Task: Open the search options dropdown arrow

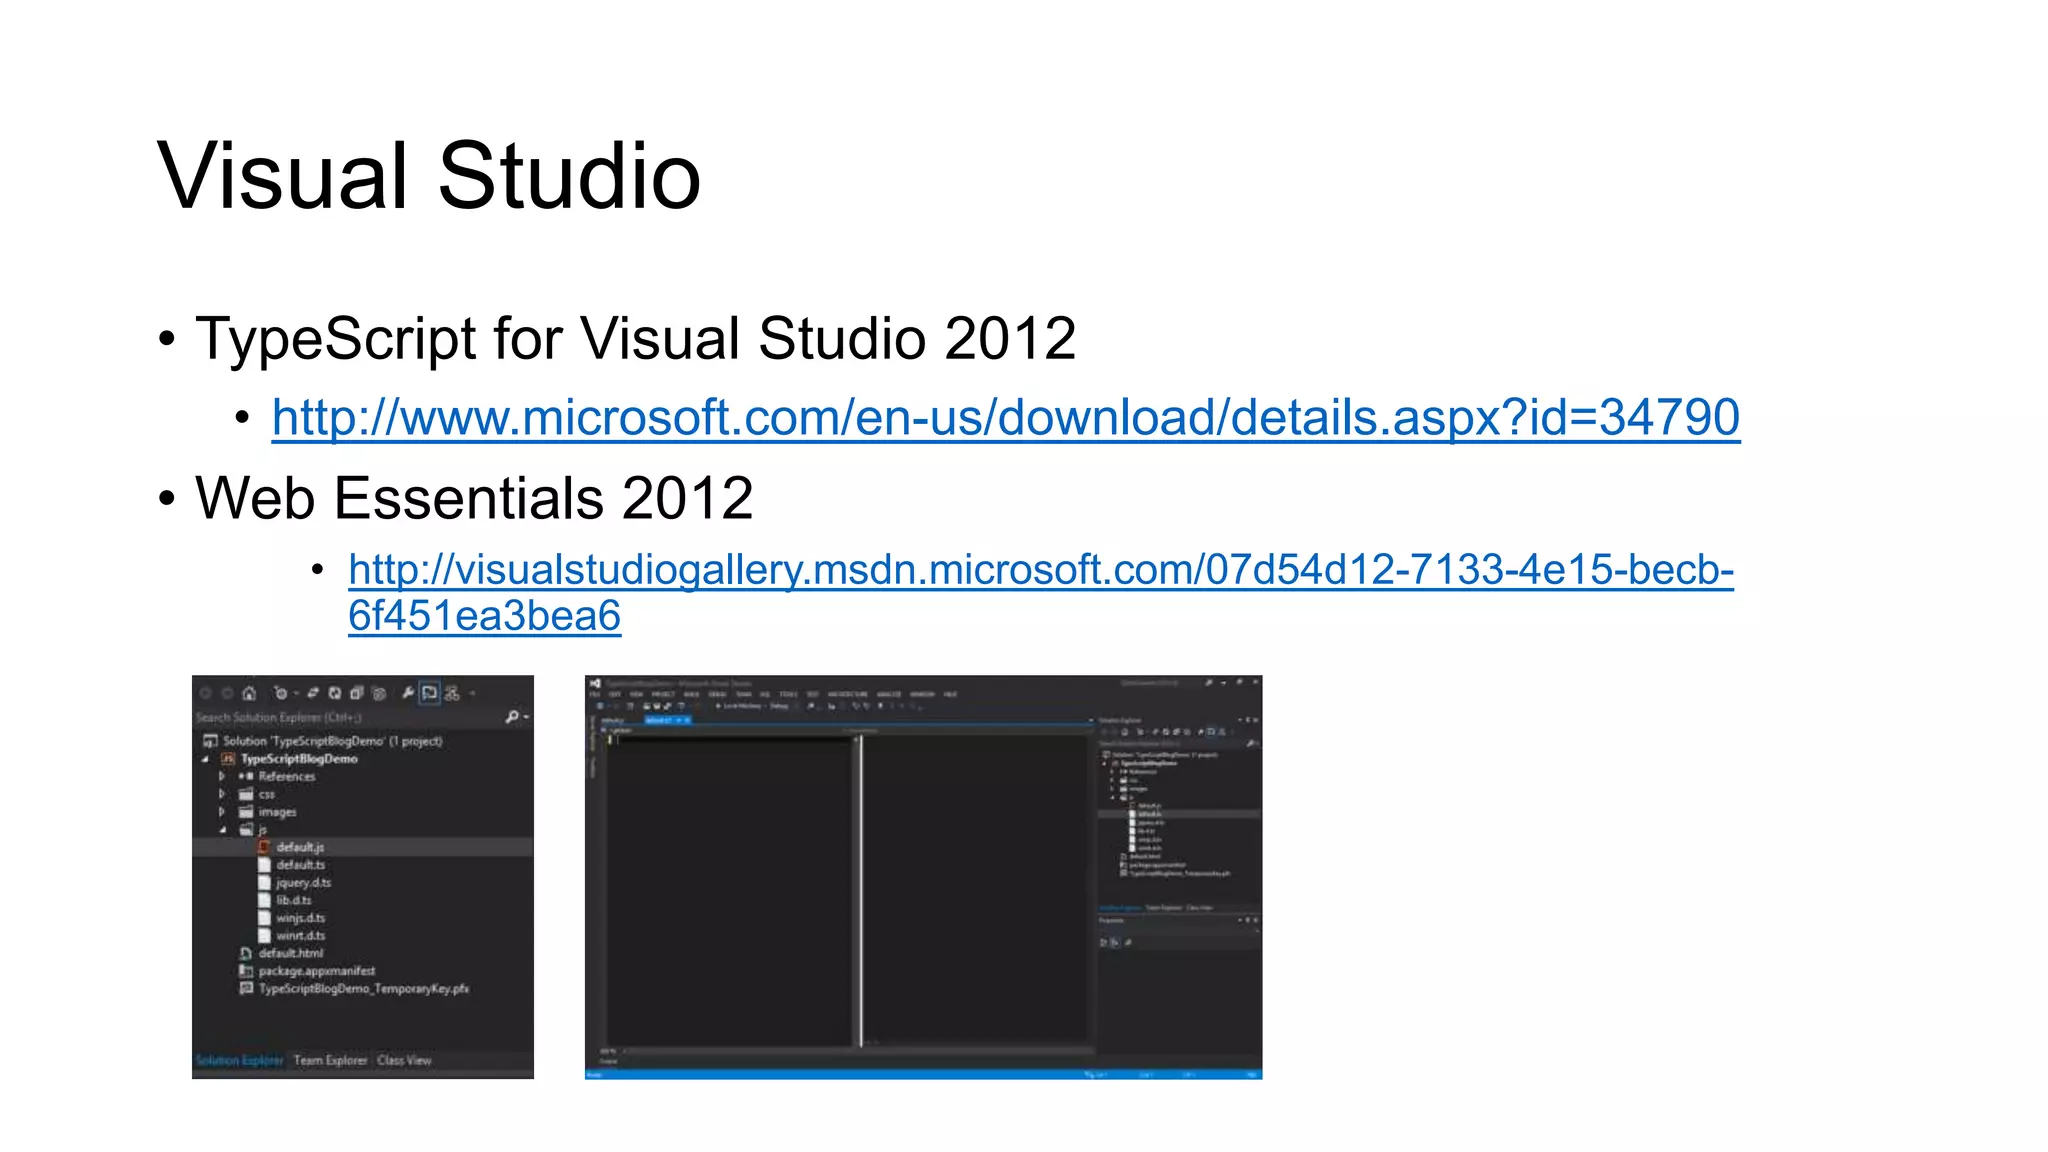Action: 526,717
